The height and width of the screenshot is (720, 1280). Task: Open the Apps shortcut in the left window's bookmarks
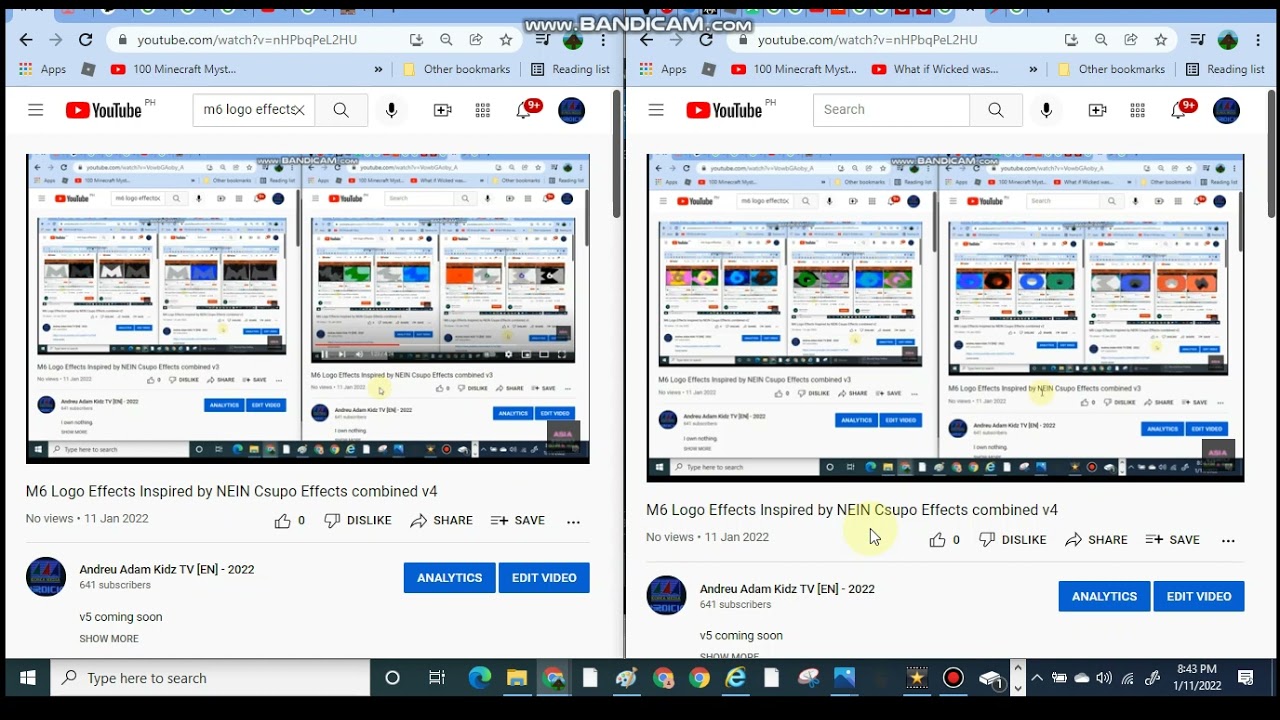pos(43,70)
